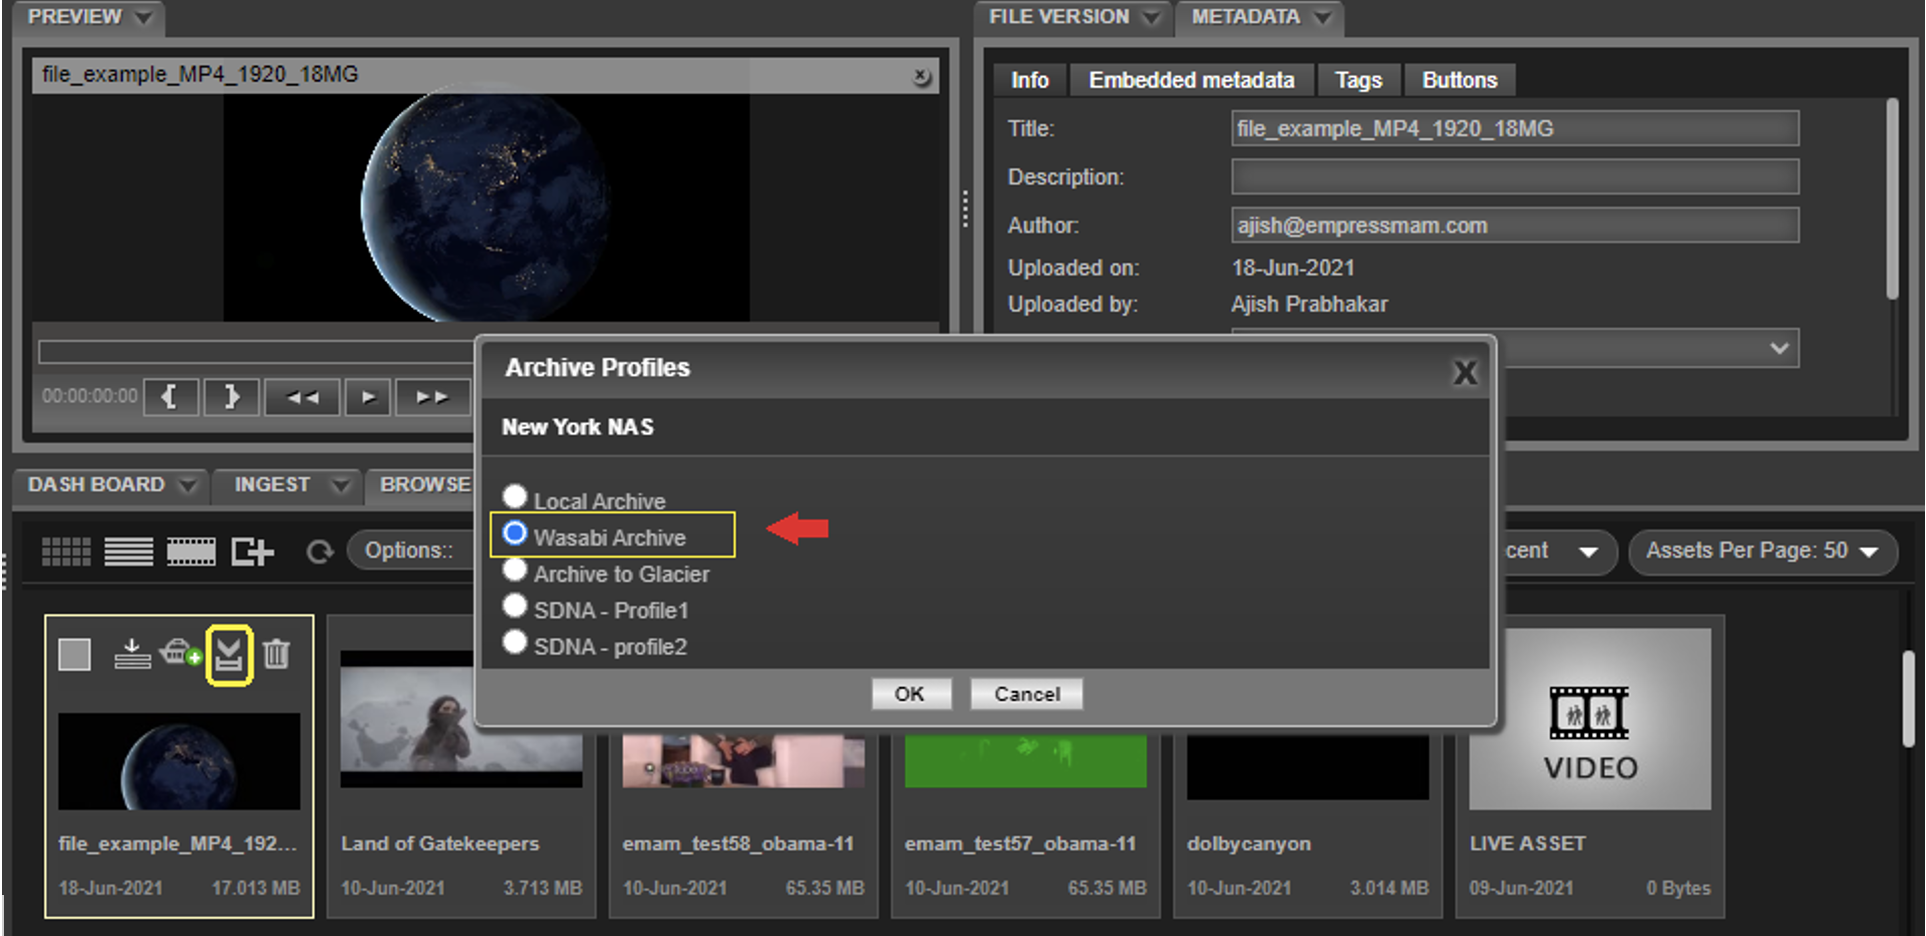Open METADATA panel dropdown arrow

pyautogui.click(x=1322, y=17)
